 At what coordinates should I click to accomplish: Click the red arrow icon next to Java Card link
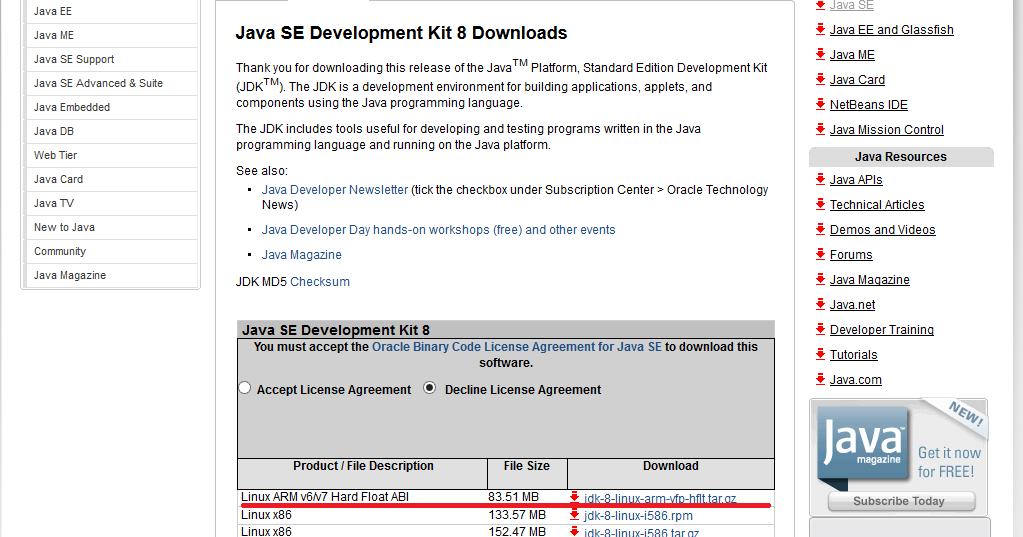tap(821, 79)
